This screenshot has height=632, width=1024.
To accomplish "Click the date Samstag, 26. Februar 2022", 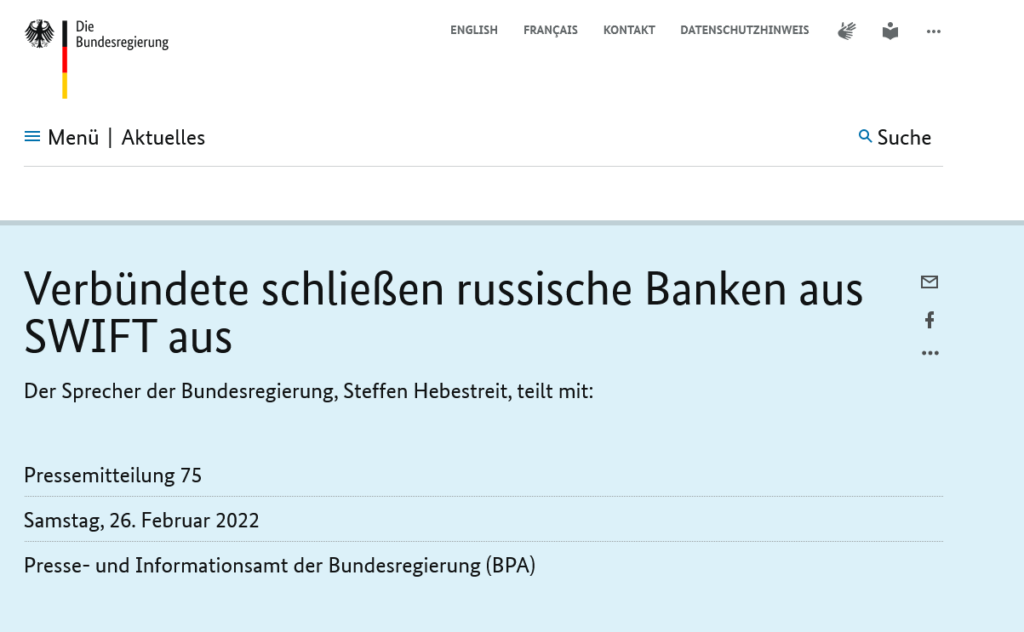I will tap(141, 520).
